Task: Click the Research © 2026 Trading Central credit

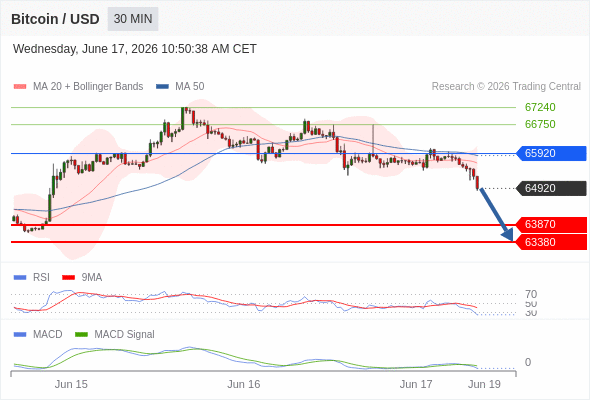Action: [x=506, y=87]
